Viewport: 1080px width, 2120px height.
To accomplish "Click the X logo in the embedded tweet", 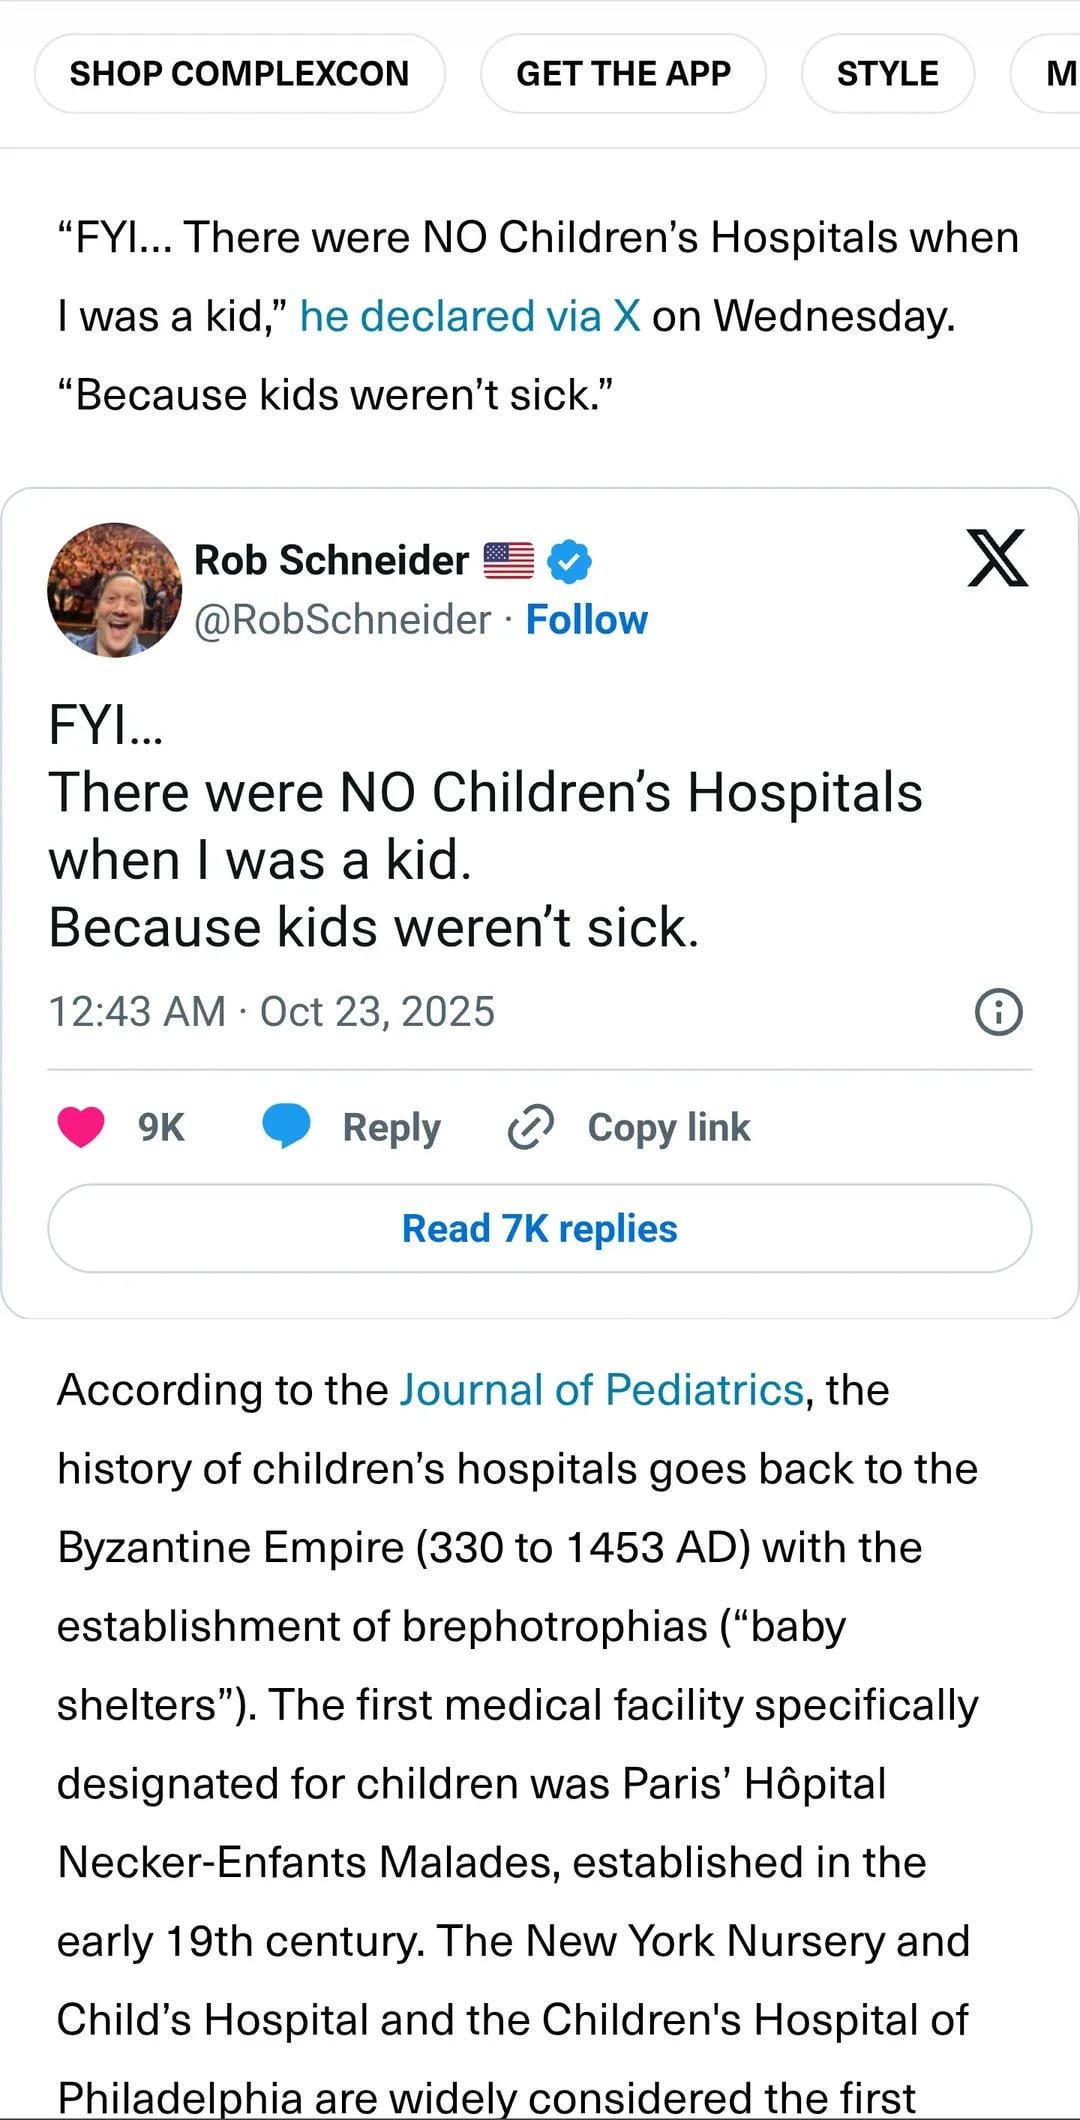I will 997,558.
